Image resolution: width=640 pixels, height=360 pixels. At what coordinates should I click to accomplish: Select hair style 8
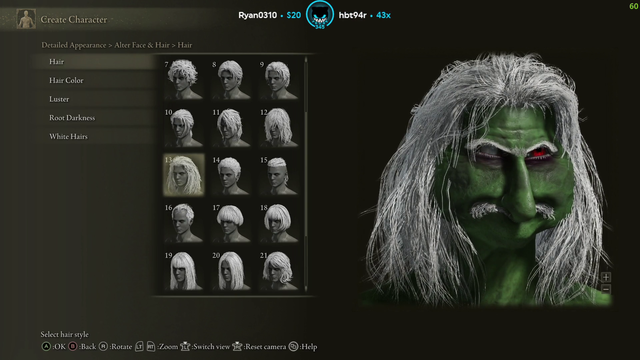231,79
